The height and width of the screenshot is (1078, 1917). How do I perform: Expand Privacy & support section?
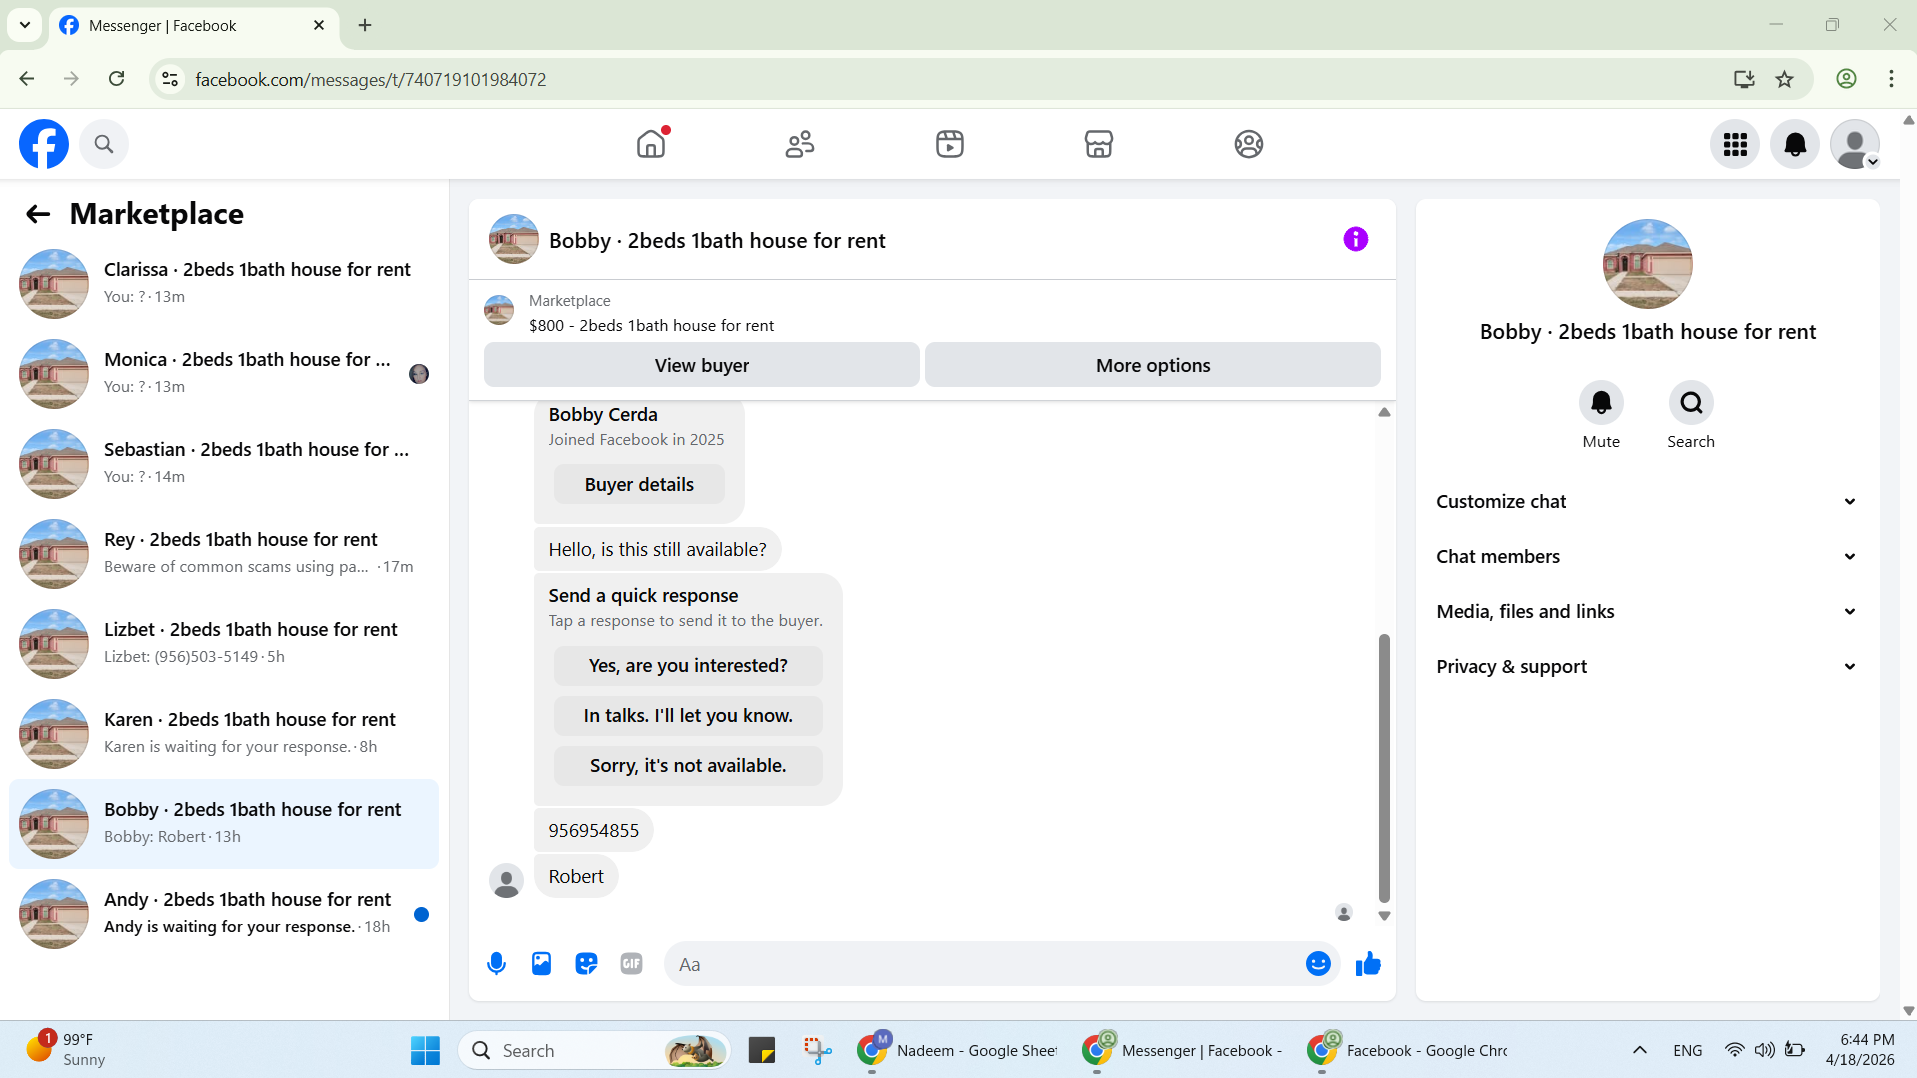click(1647, 667)
